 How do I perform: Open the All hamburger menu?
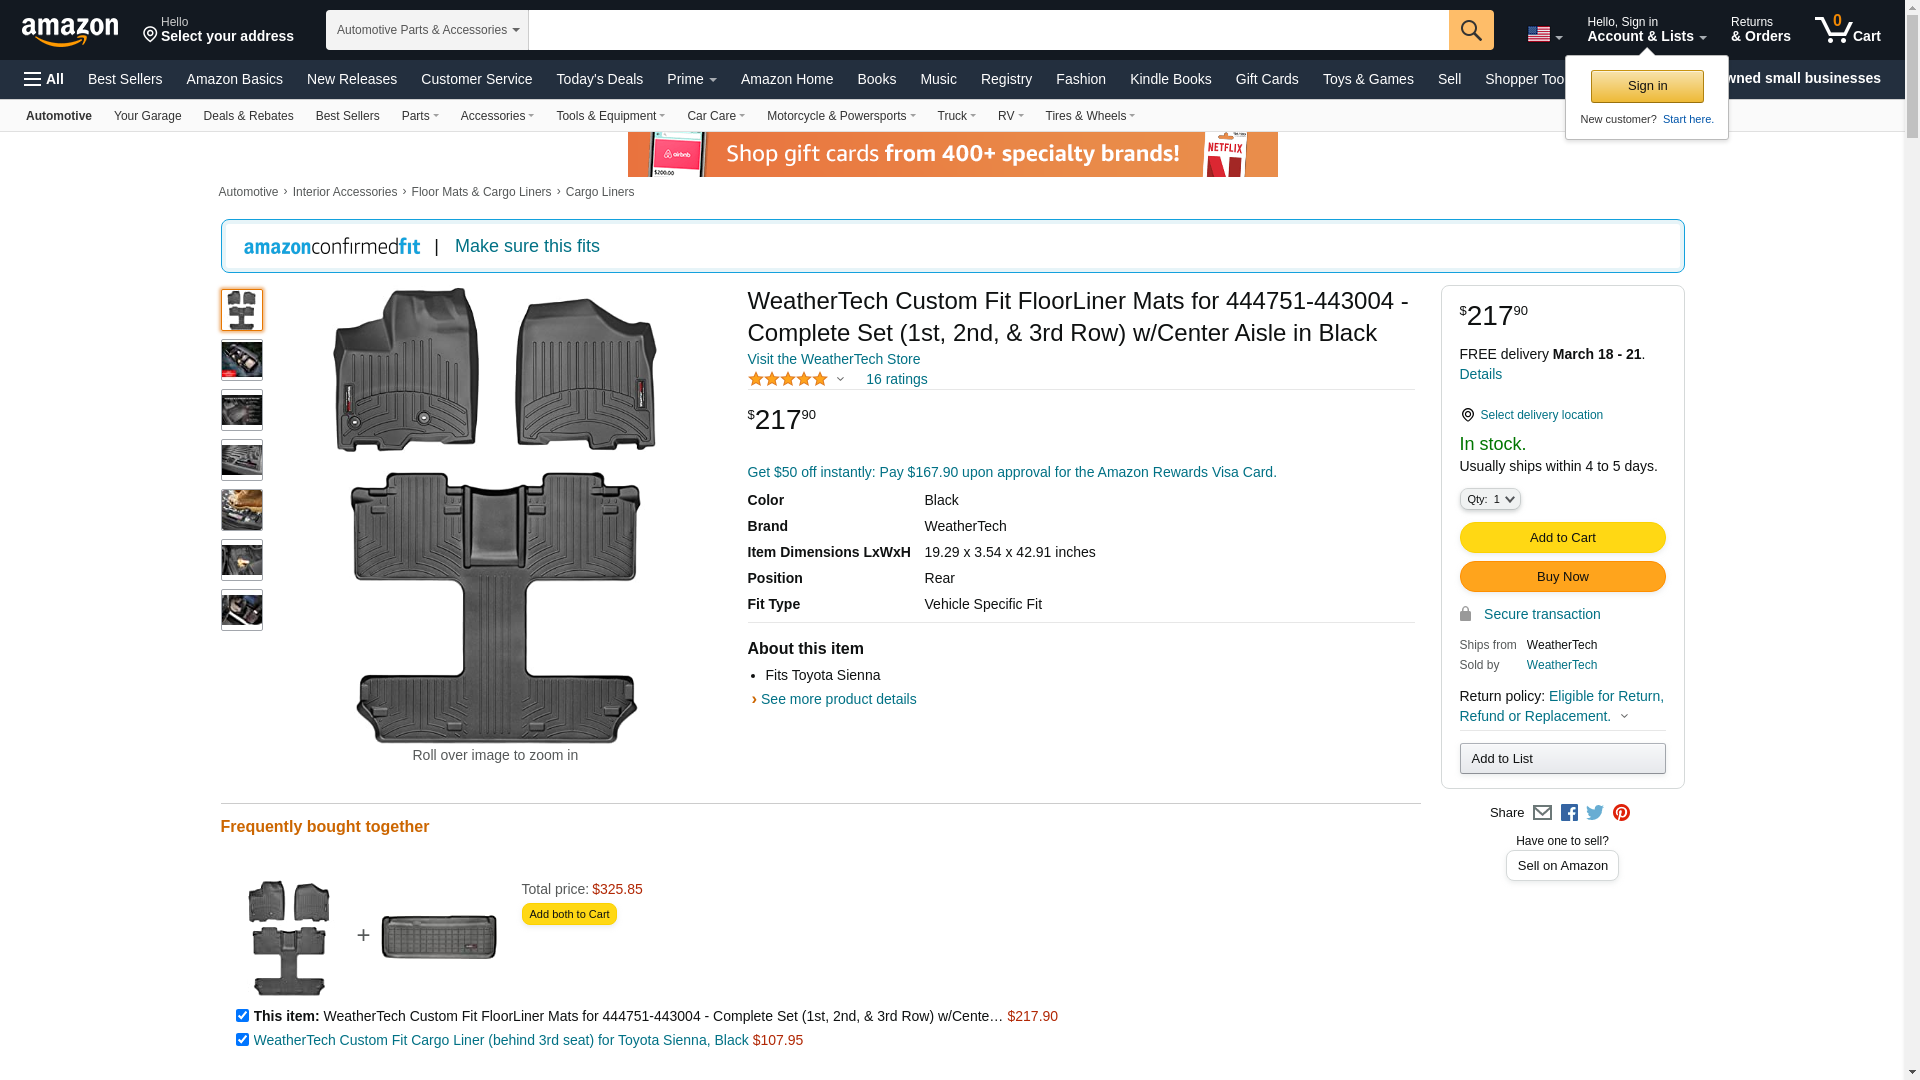coord(44,79)
